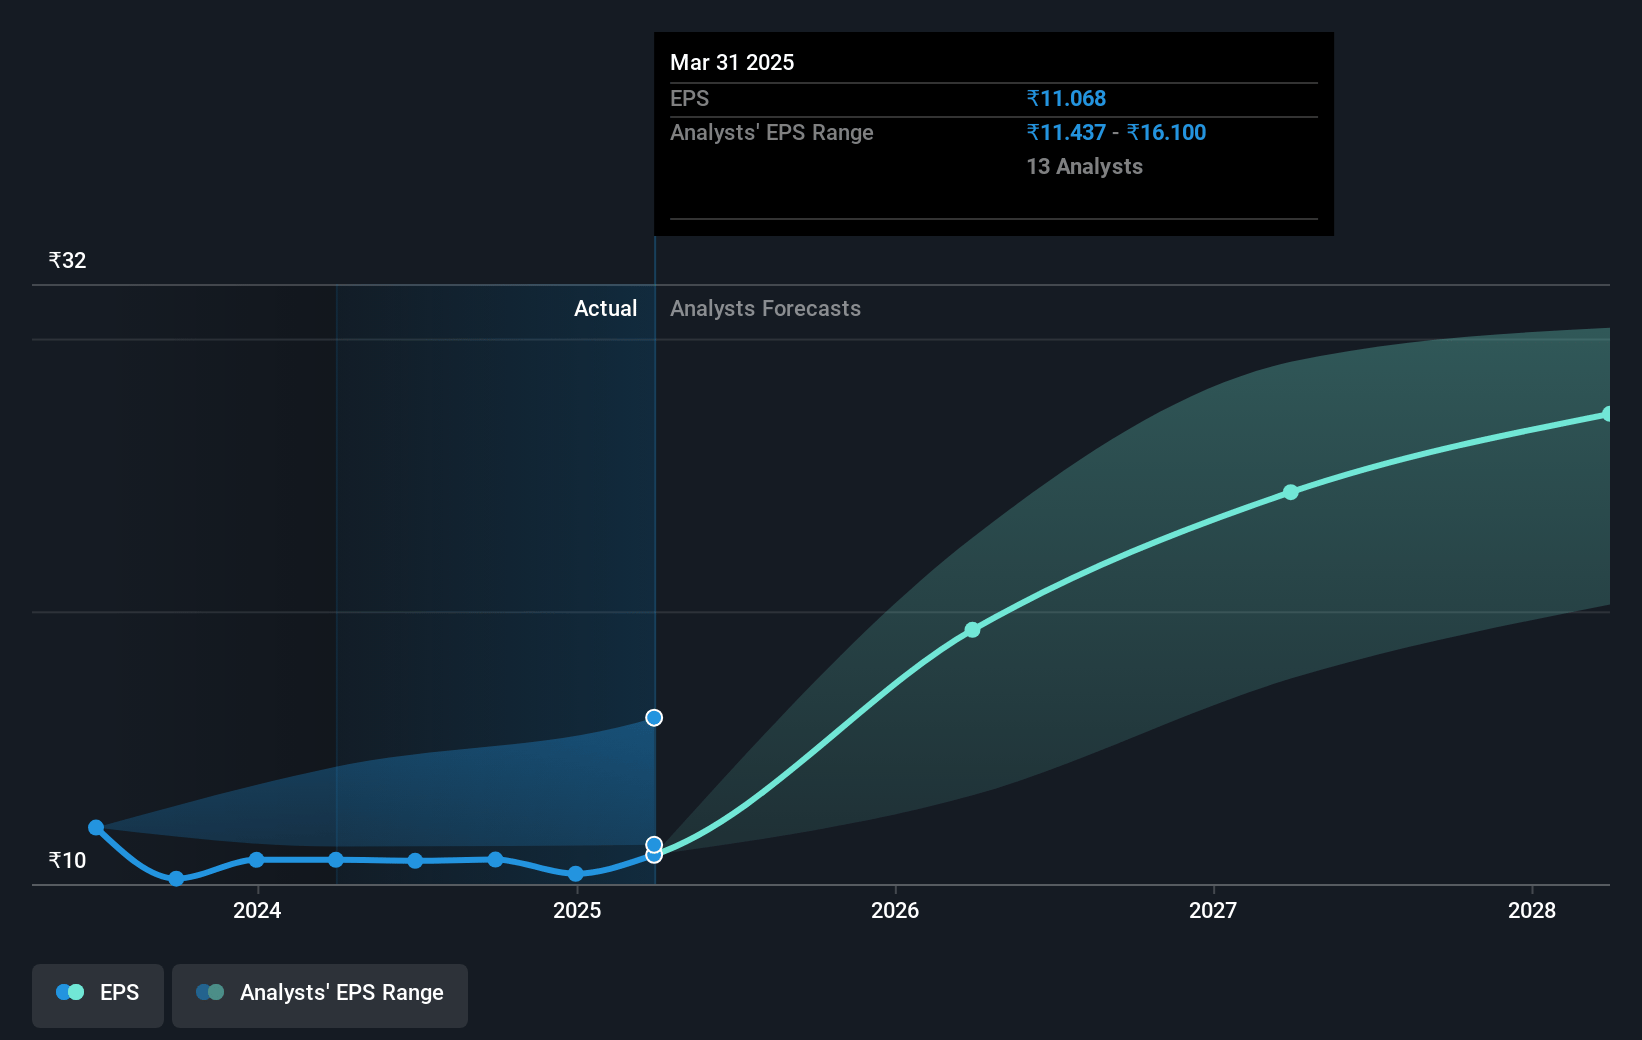Viewport: 1642px width, 1040px height.
Task: Select the upper analyst range marker at Mar 2025
Action: tap(654, 717)
